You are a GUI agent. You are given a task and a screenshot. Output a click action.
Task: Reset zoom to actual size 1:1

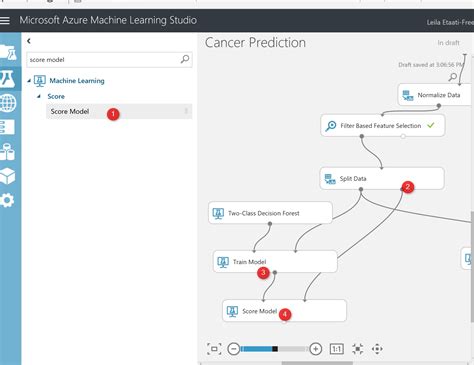click(x=337, y=349)
